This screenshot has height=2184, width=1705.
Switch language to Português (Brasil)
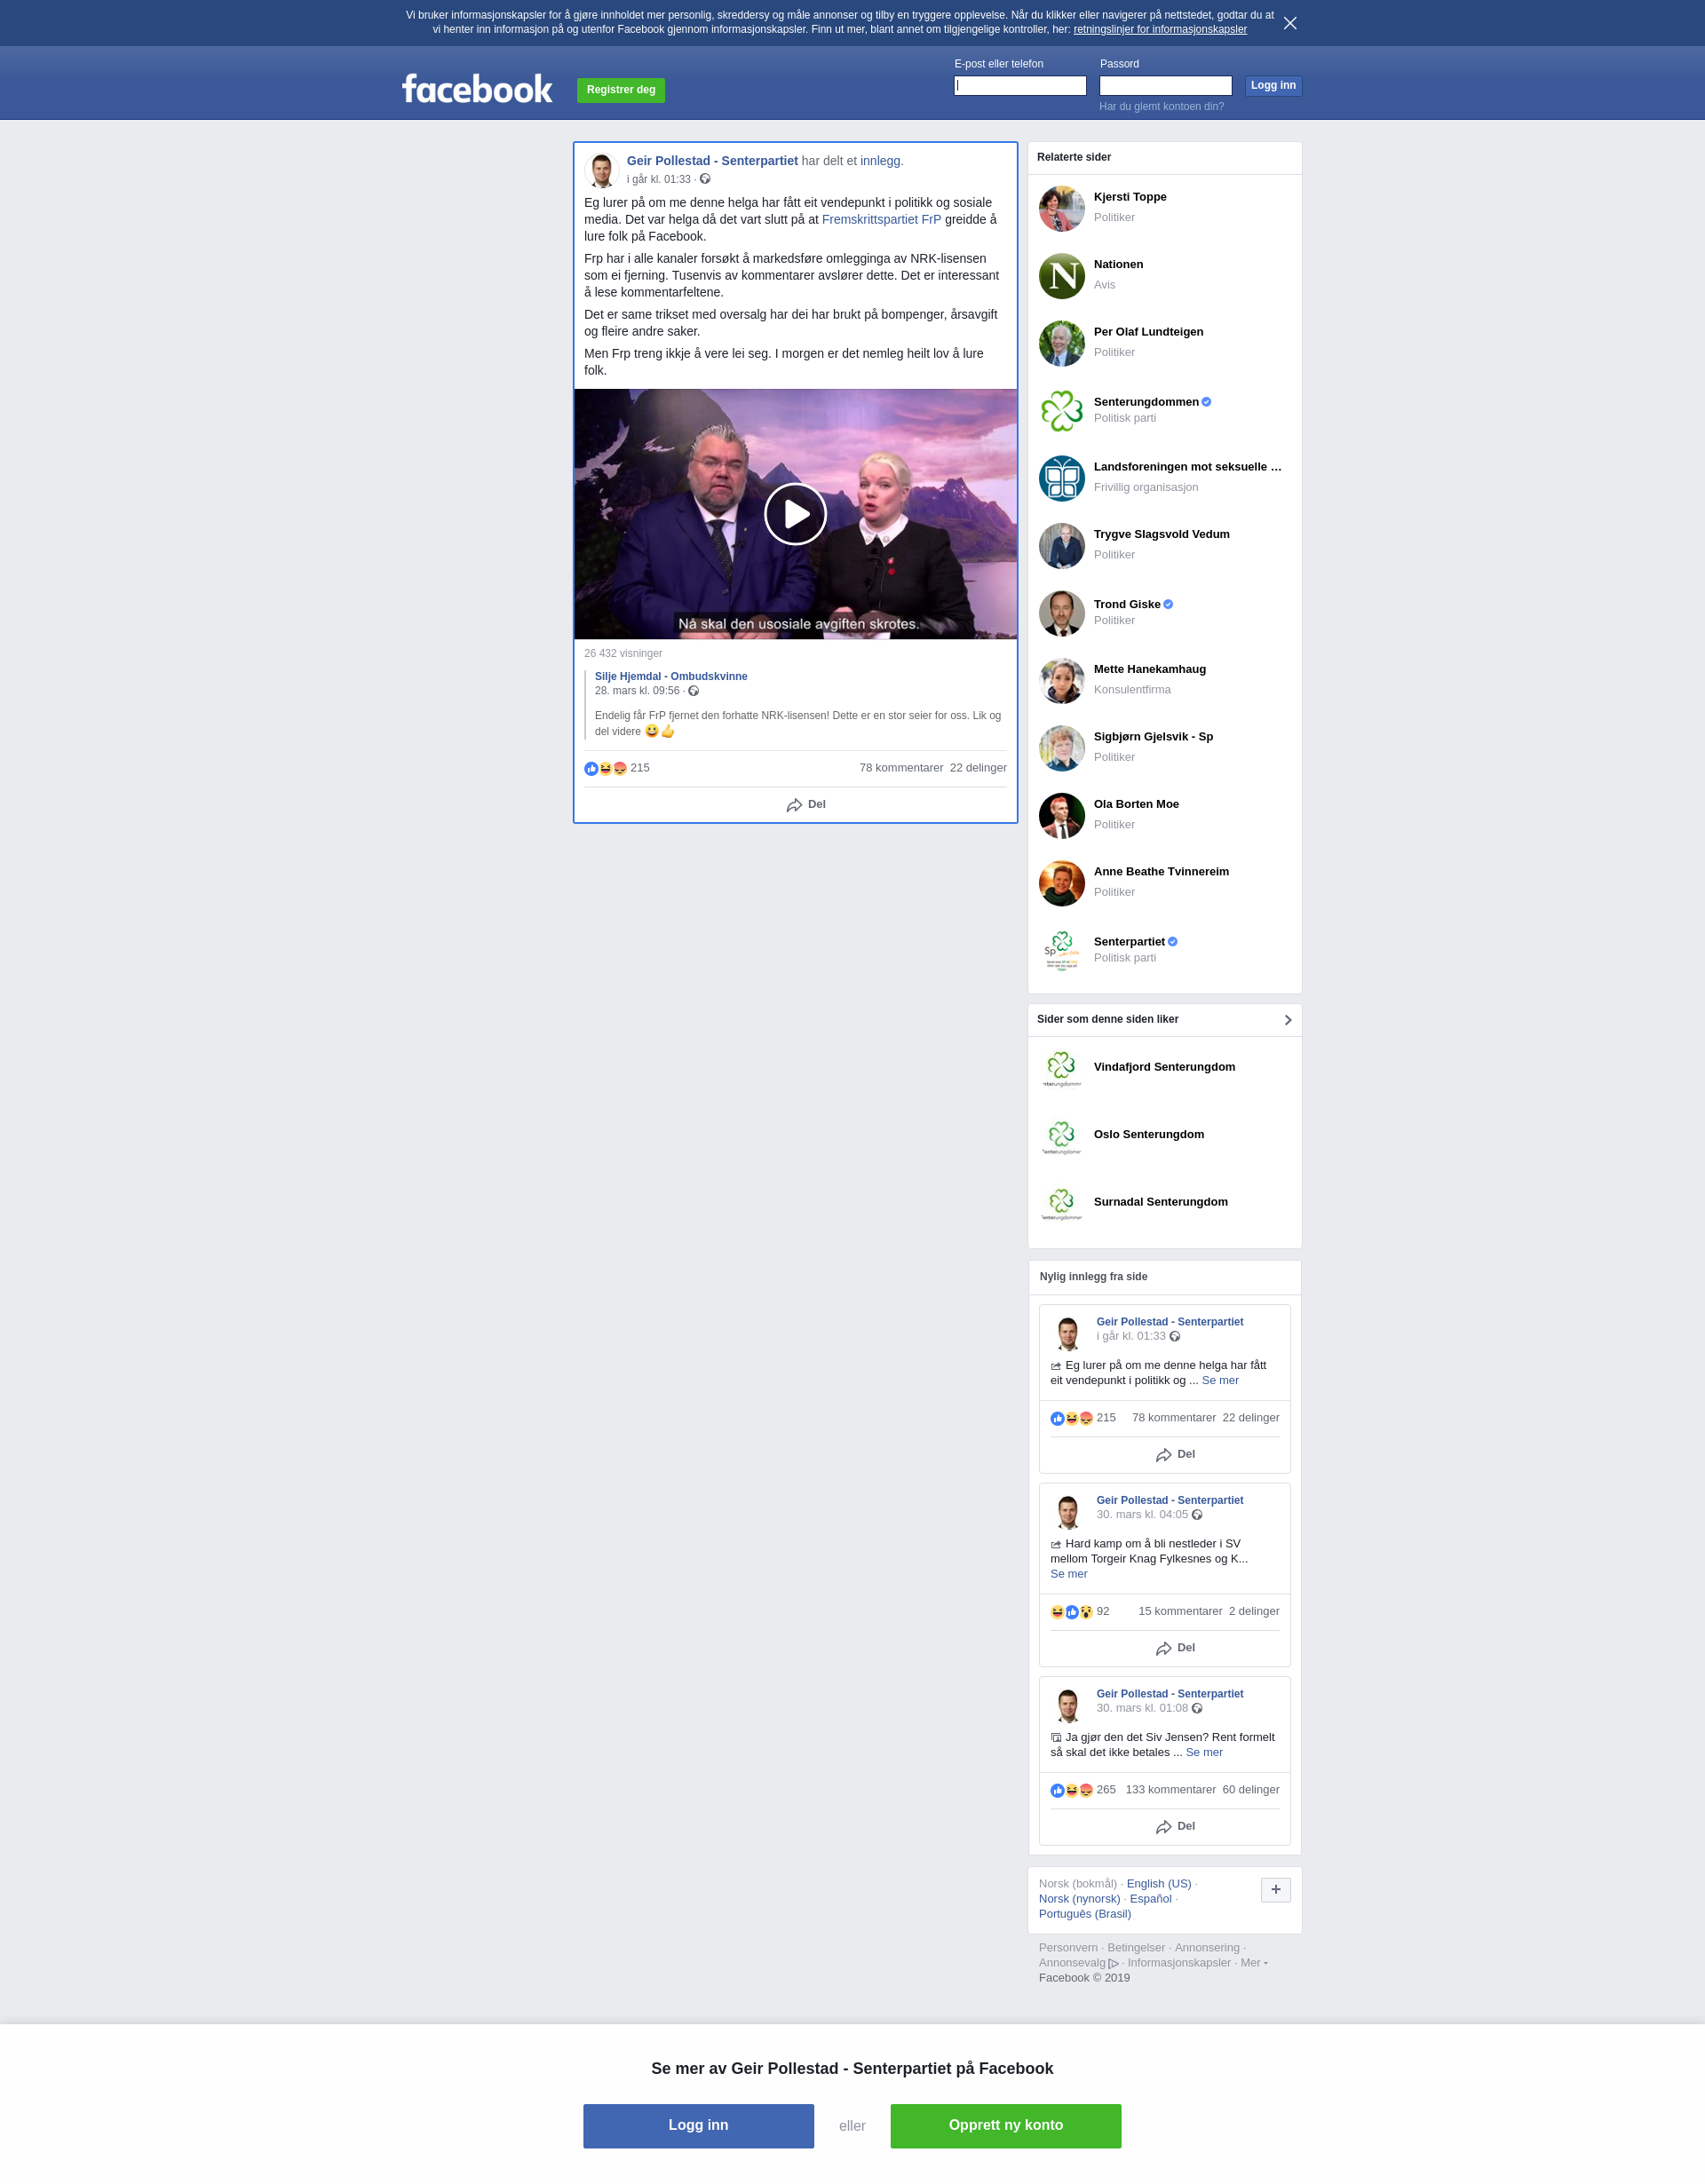pyautogui.click(x=1085, y=1914)
